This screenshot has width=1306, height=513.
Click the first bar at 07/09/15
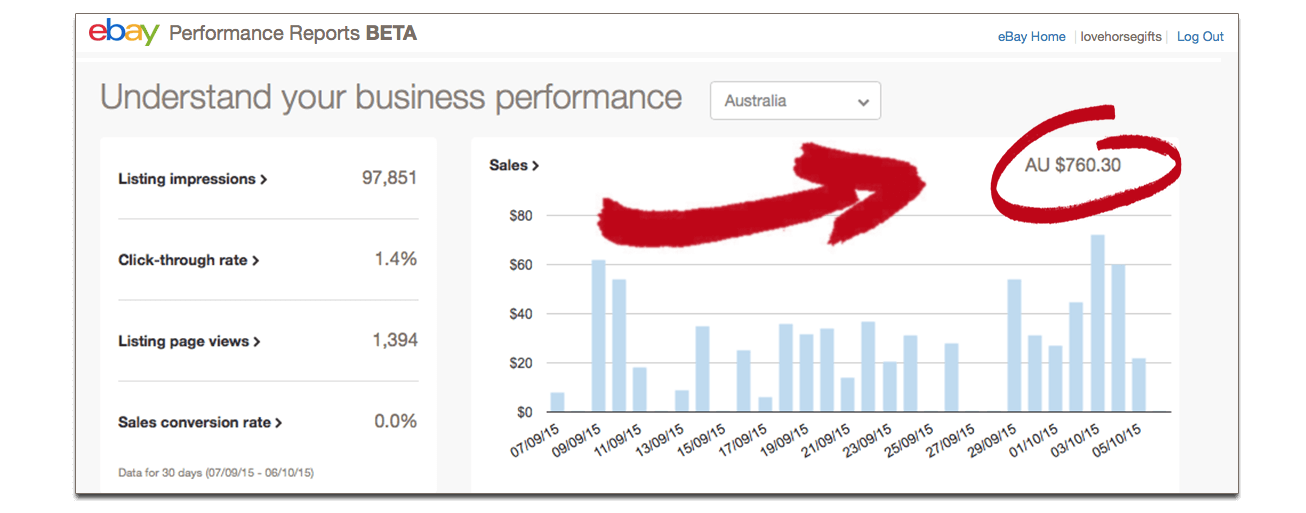(x=557, y=402)
